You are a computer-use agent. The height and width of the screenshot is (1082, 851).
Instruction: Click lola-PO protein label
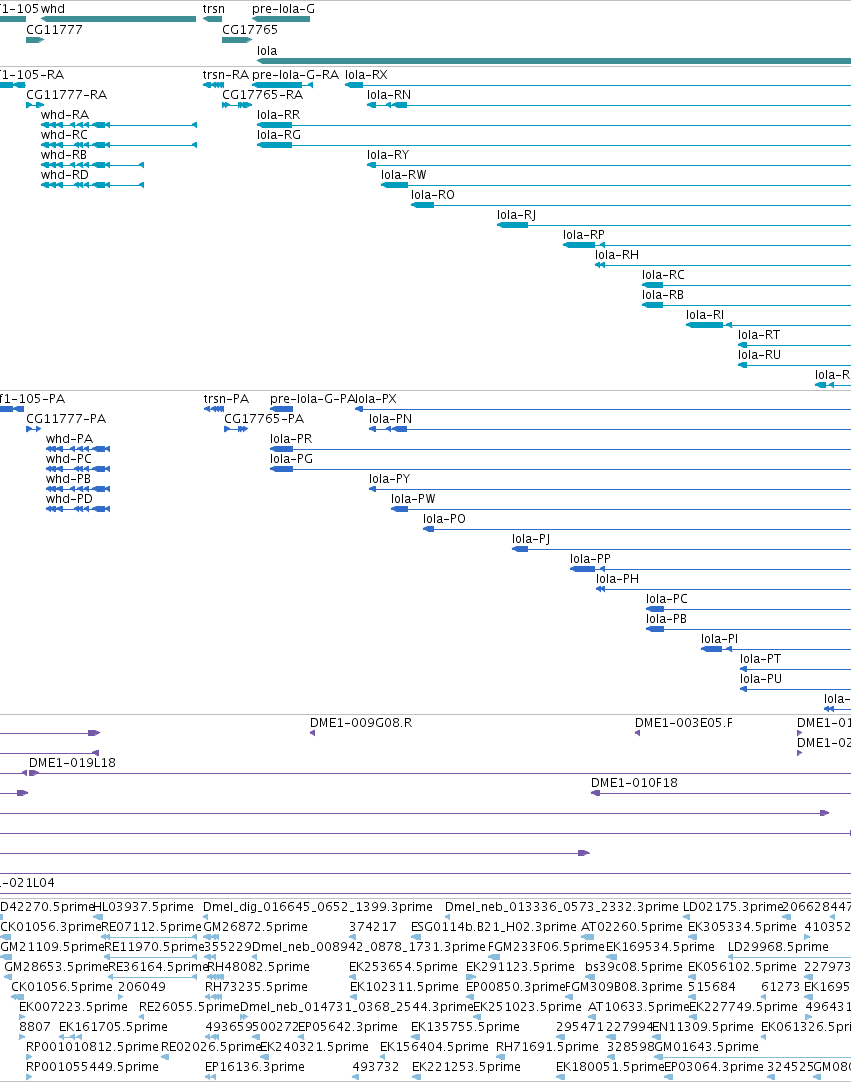click(x=444, y=519)
